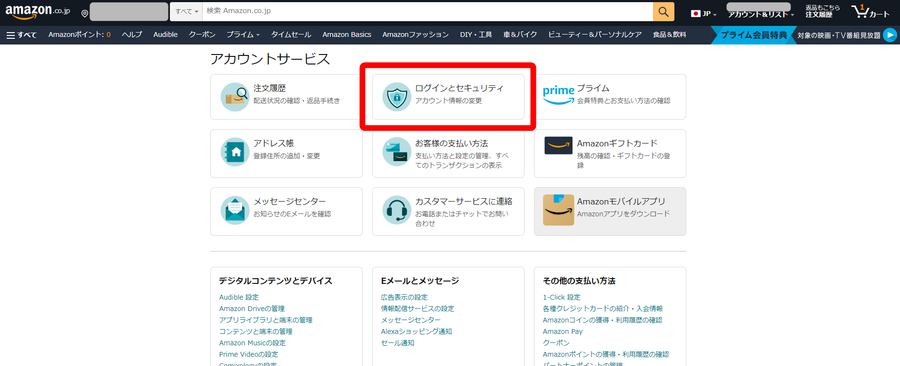Image resolution: width=900 pixels, height=366 pixels.
Task: Click 各種クレジットカードの紹介・入会情報 link
Action: (602, 309)
